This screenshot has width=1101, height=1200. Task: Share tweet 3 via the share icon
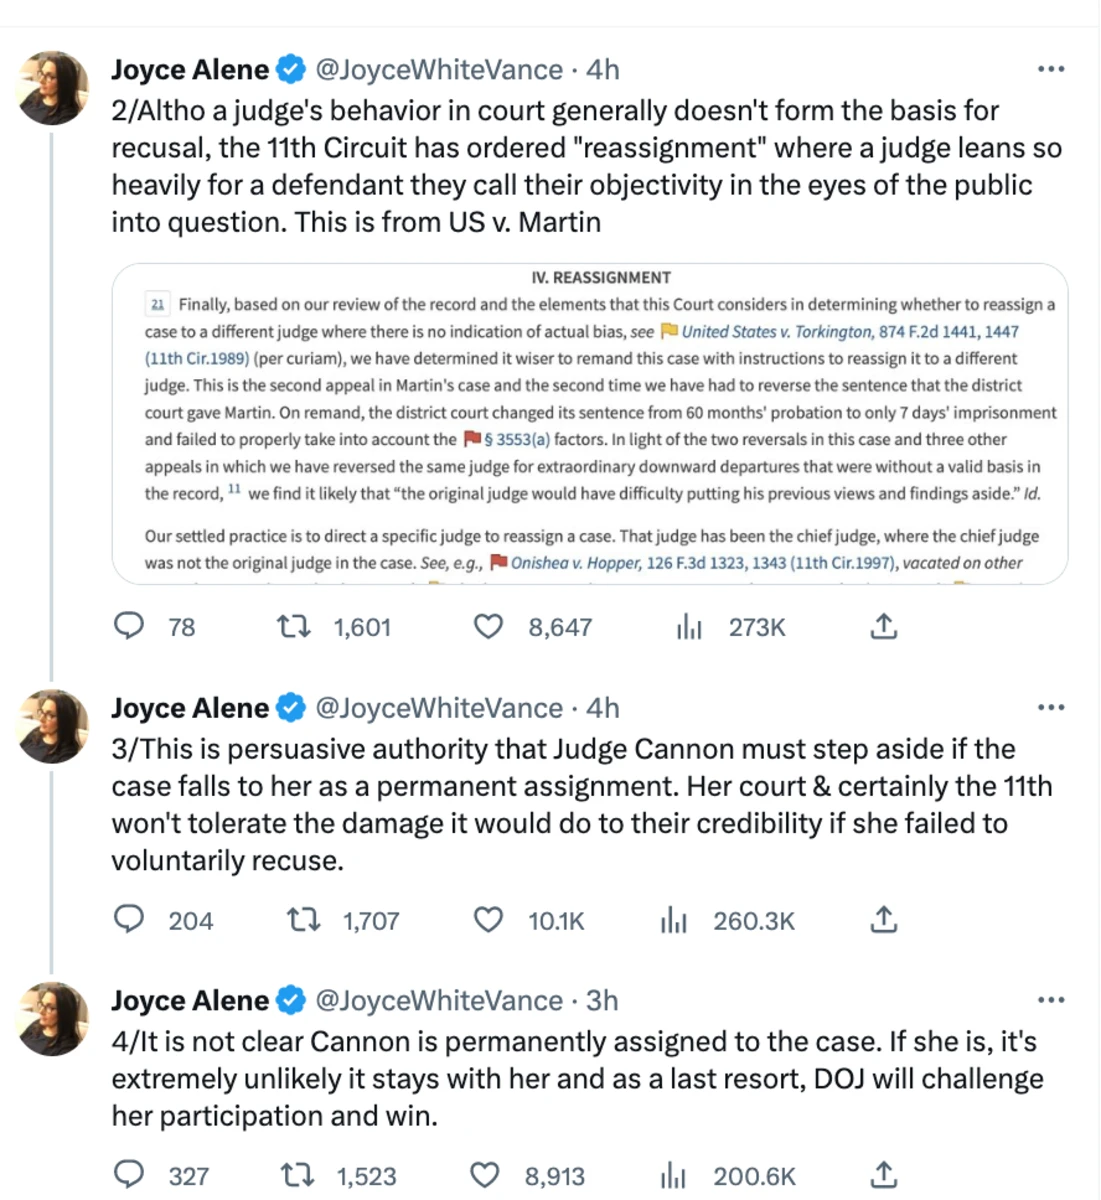883,920
